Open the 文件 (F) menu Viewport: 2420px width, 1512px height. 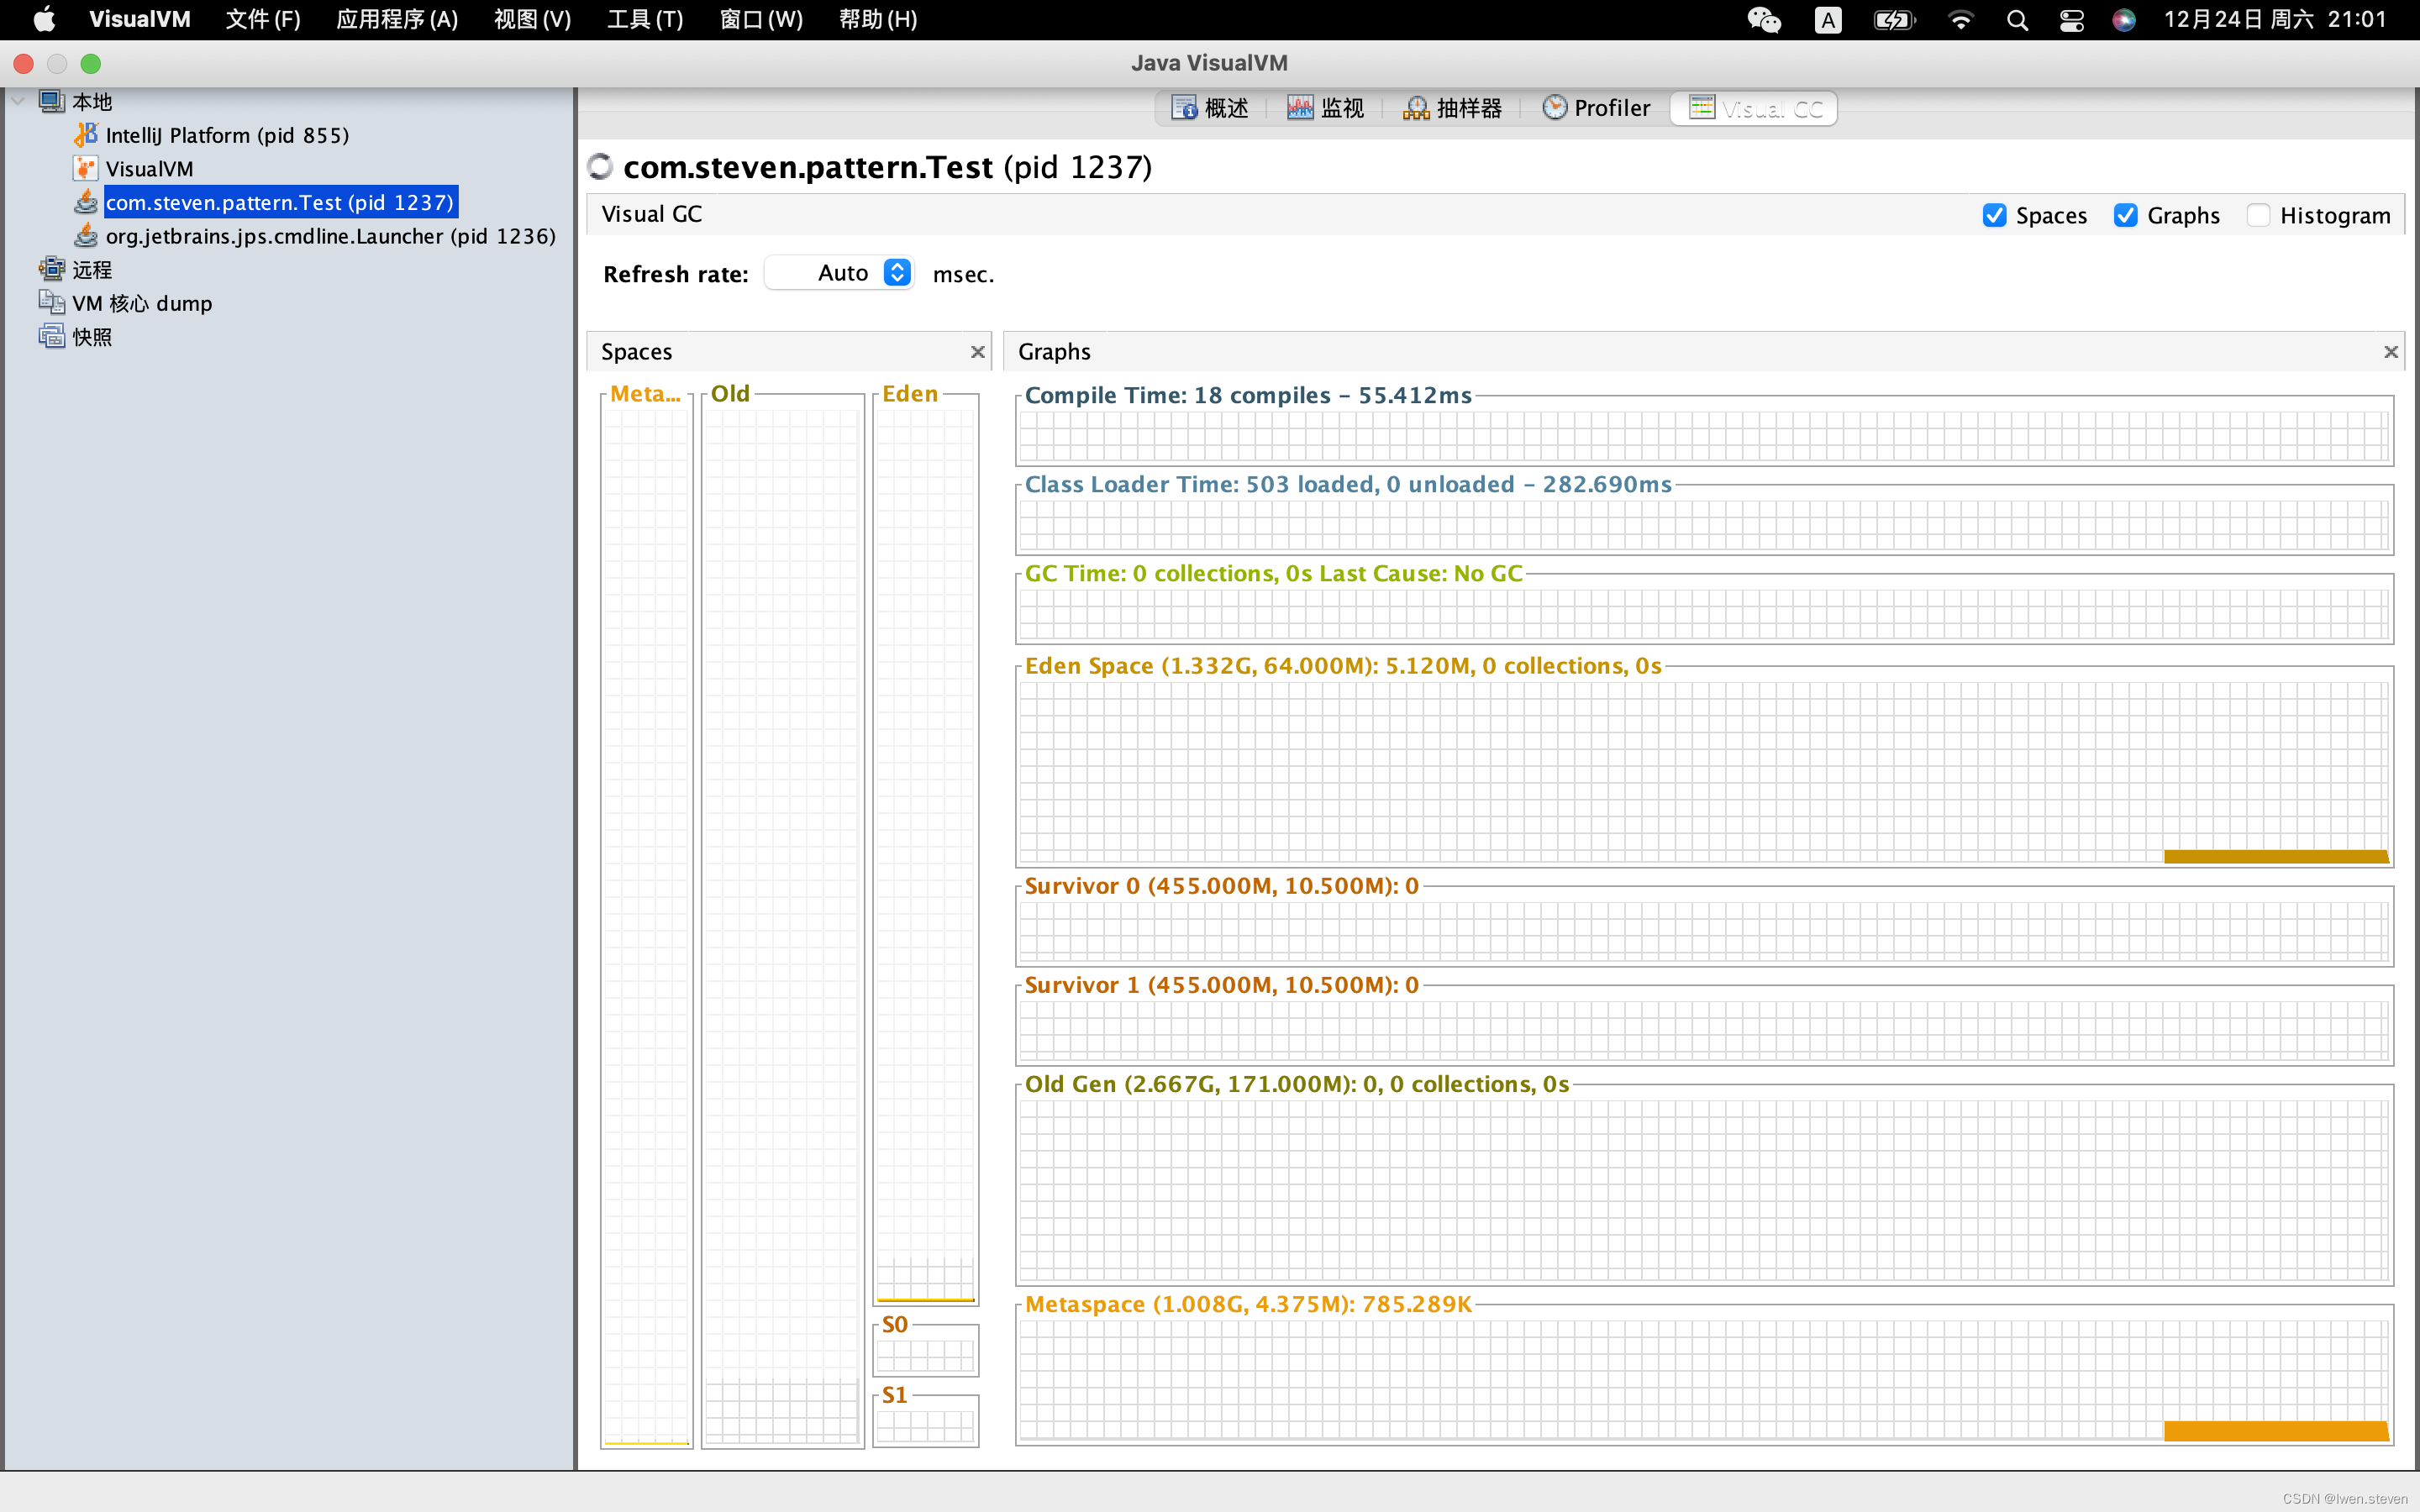(262, 19)
